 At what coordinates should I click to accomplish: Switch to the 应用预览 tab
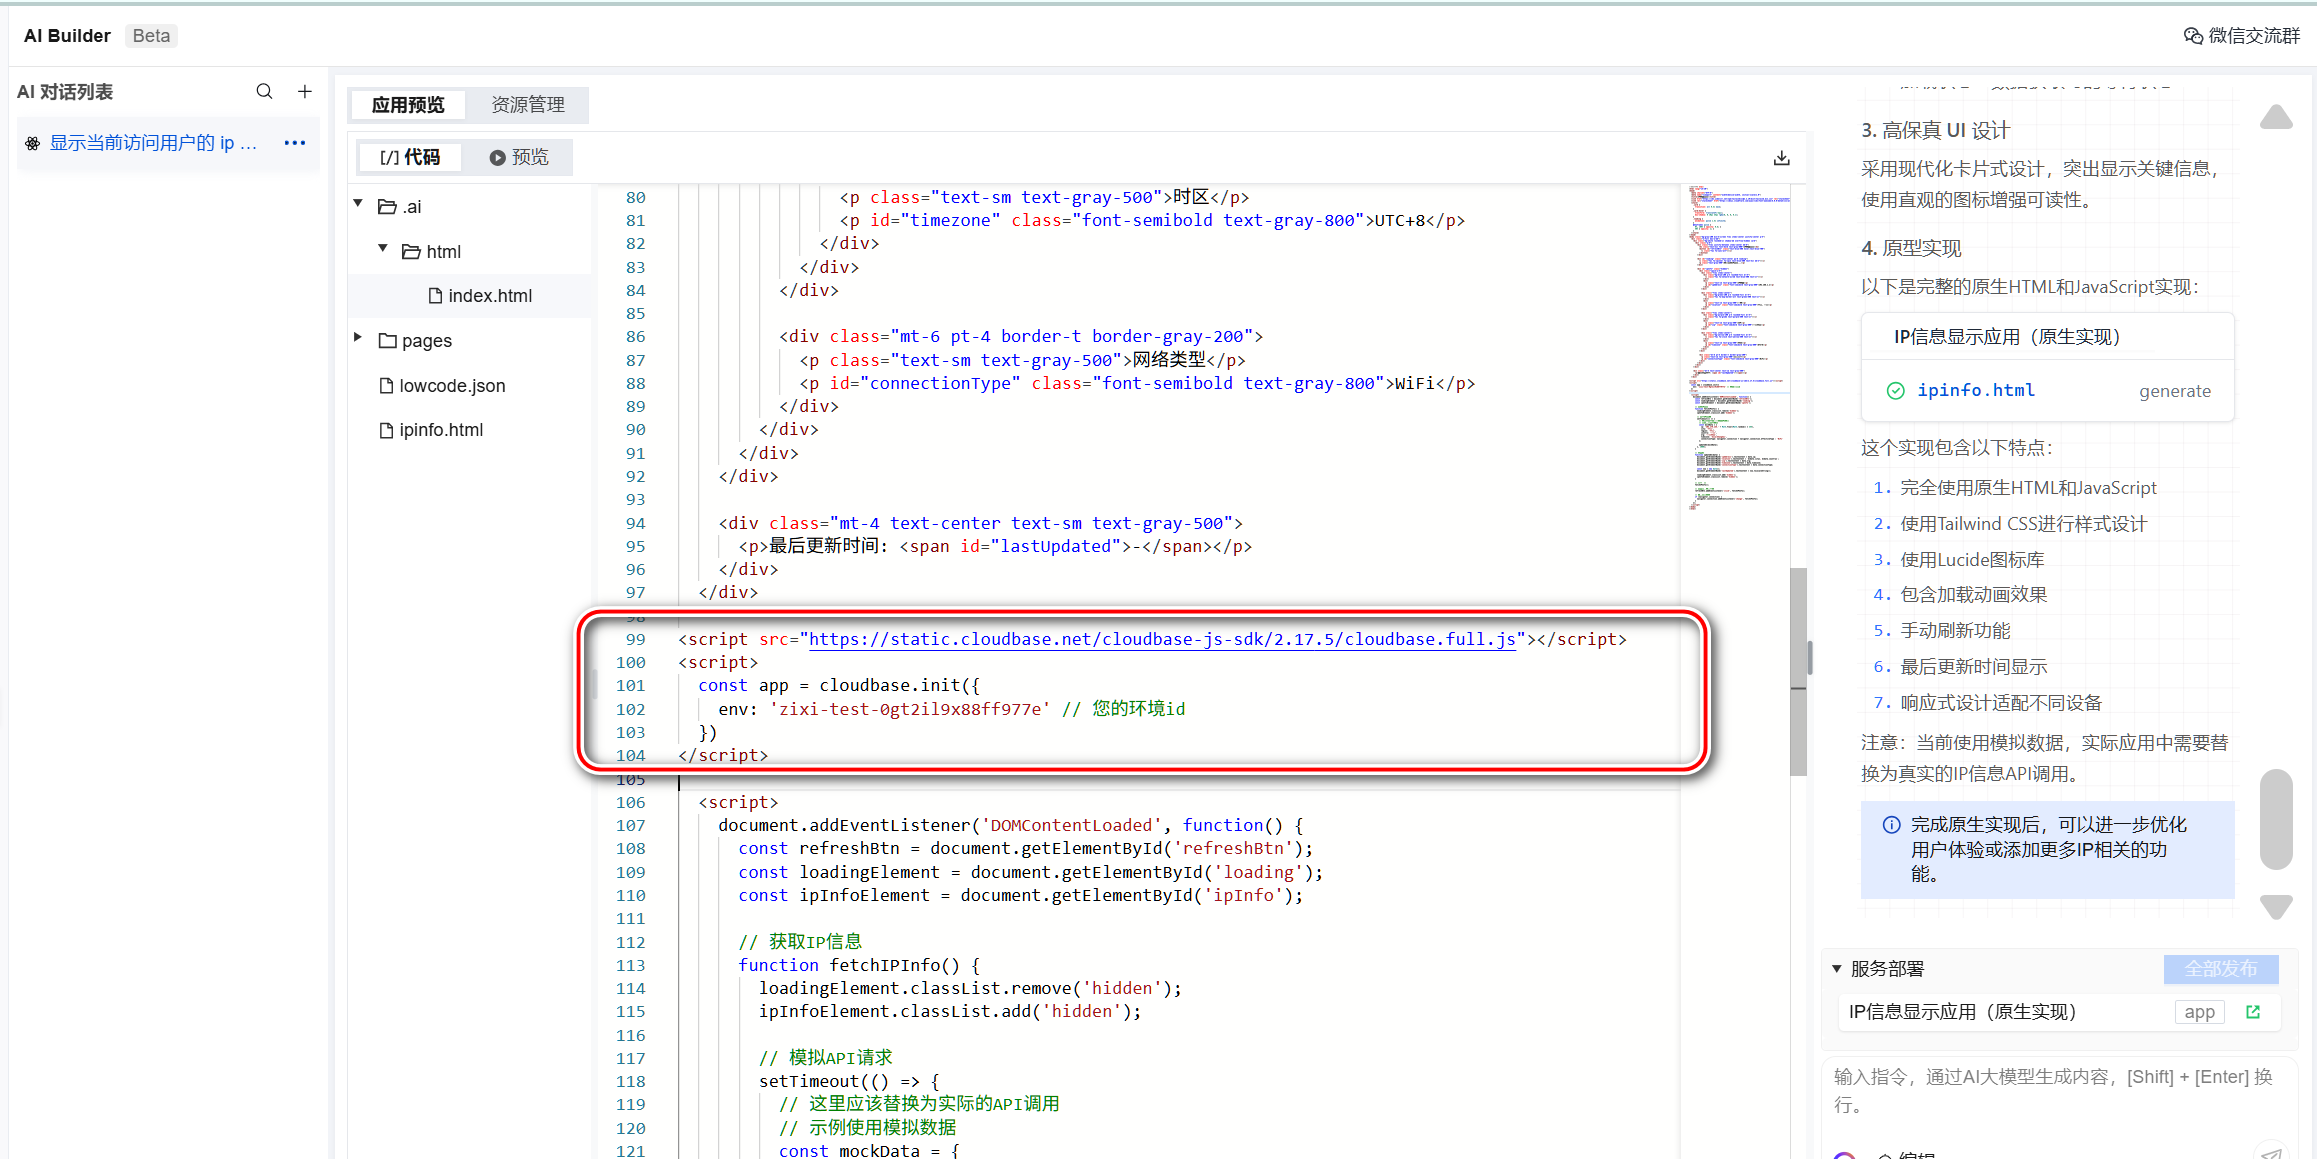pyautogui.click(x=407, y=105)
